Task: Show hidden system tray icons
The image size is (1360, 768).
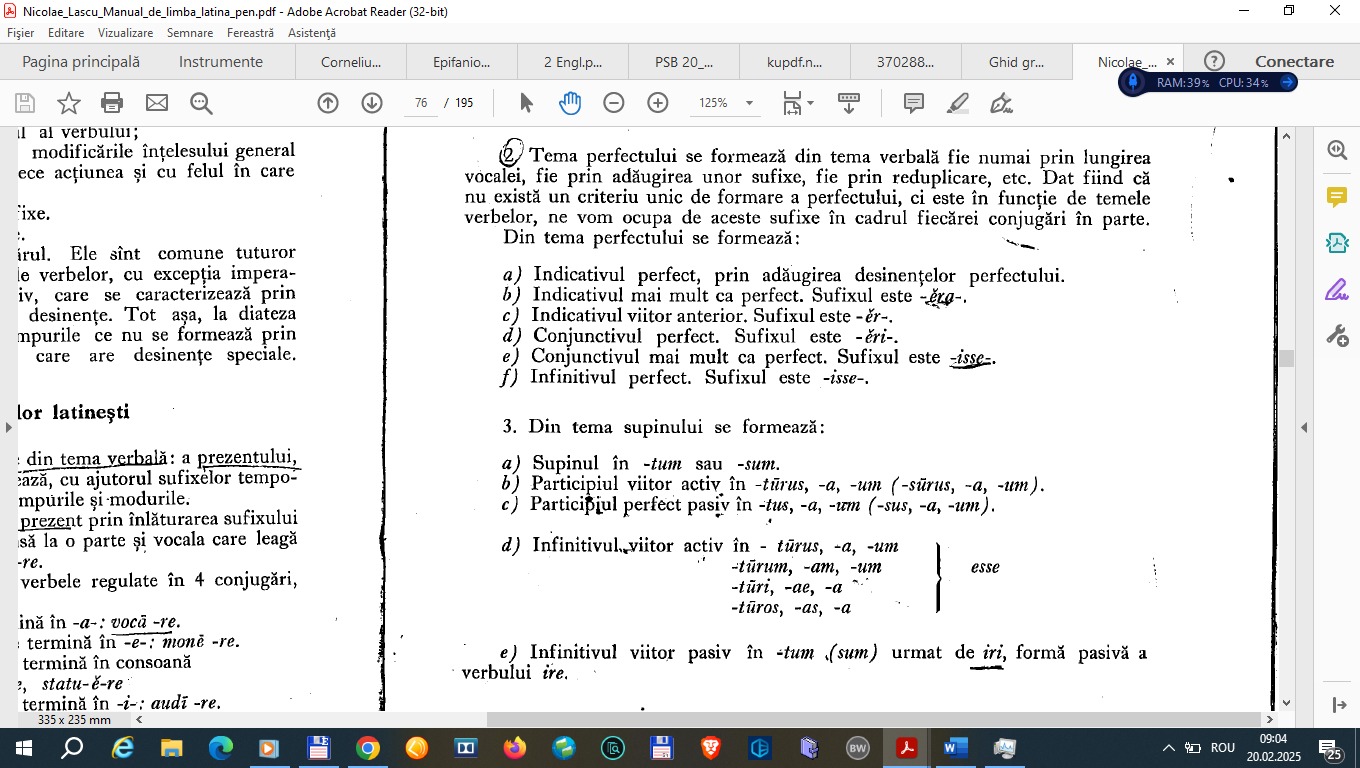Action: pyautogui.click(x=1167, y=748)
